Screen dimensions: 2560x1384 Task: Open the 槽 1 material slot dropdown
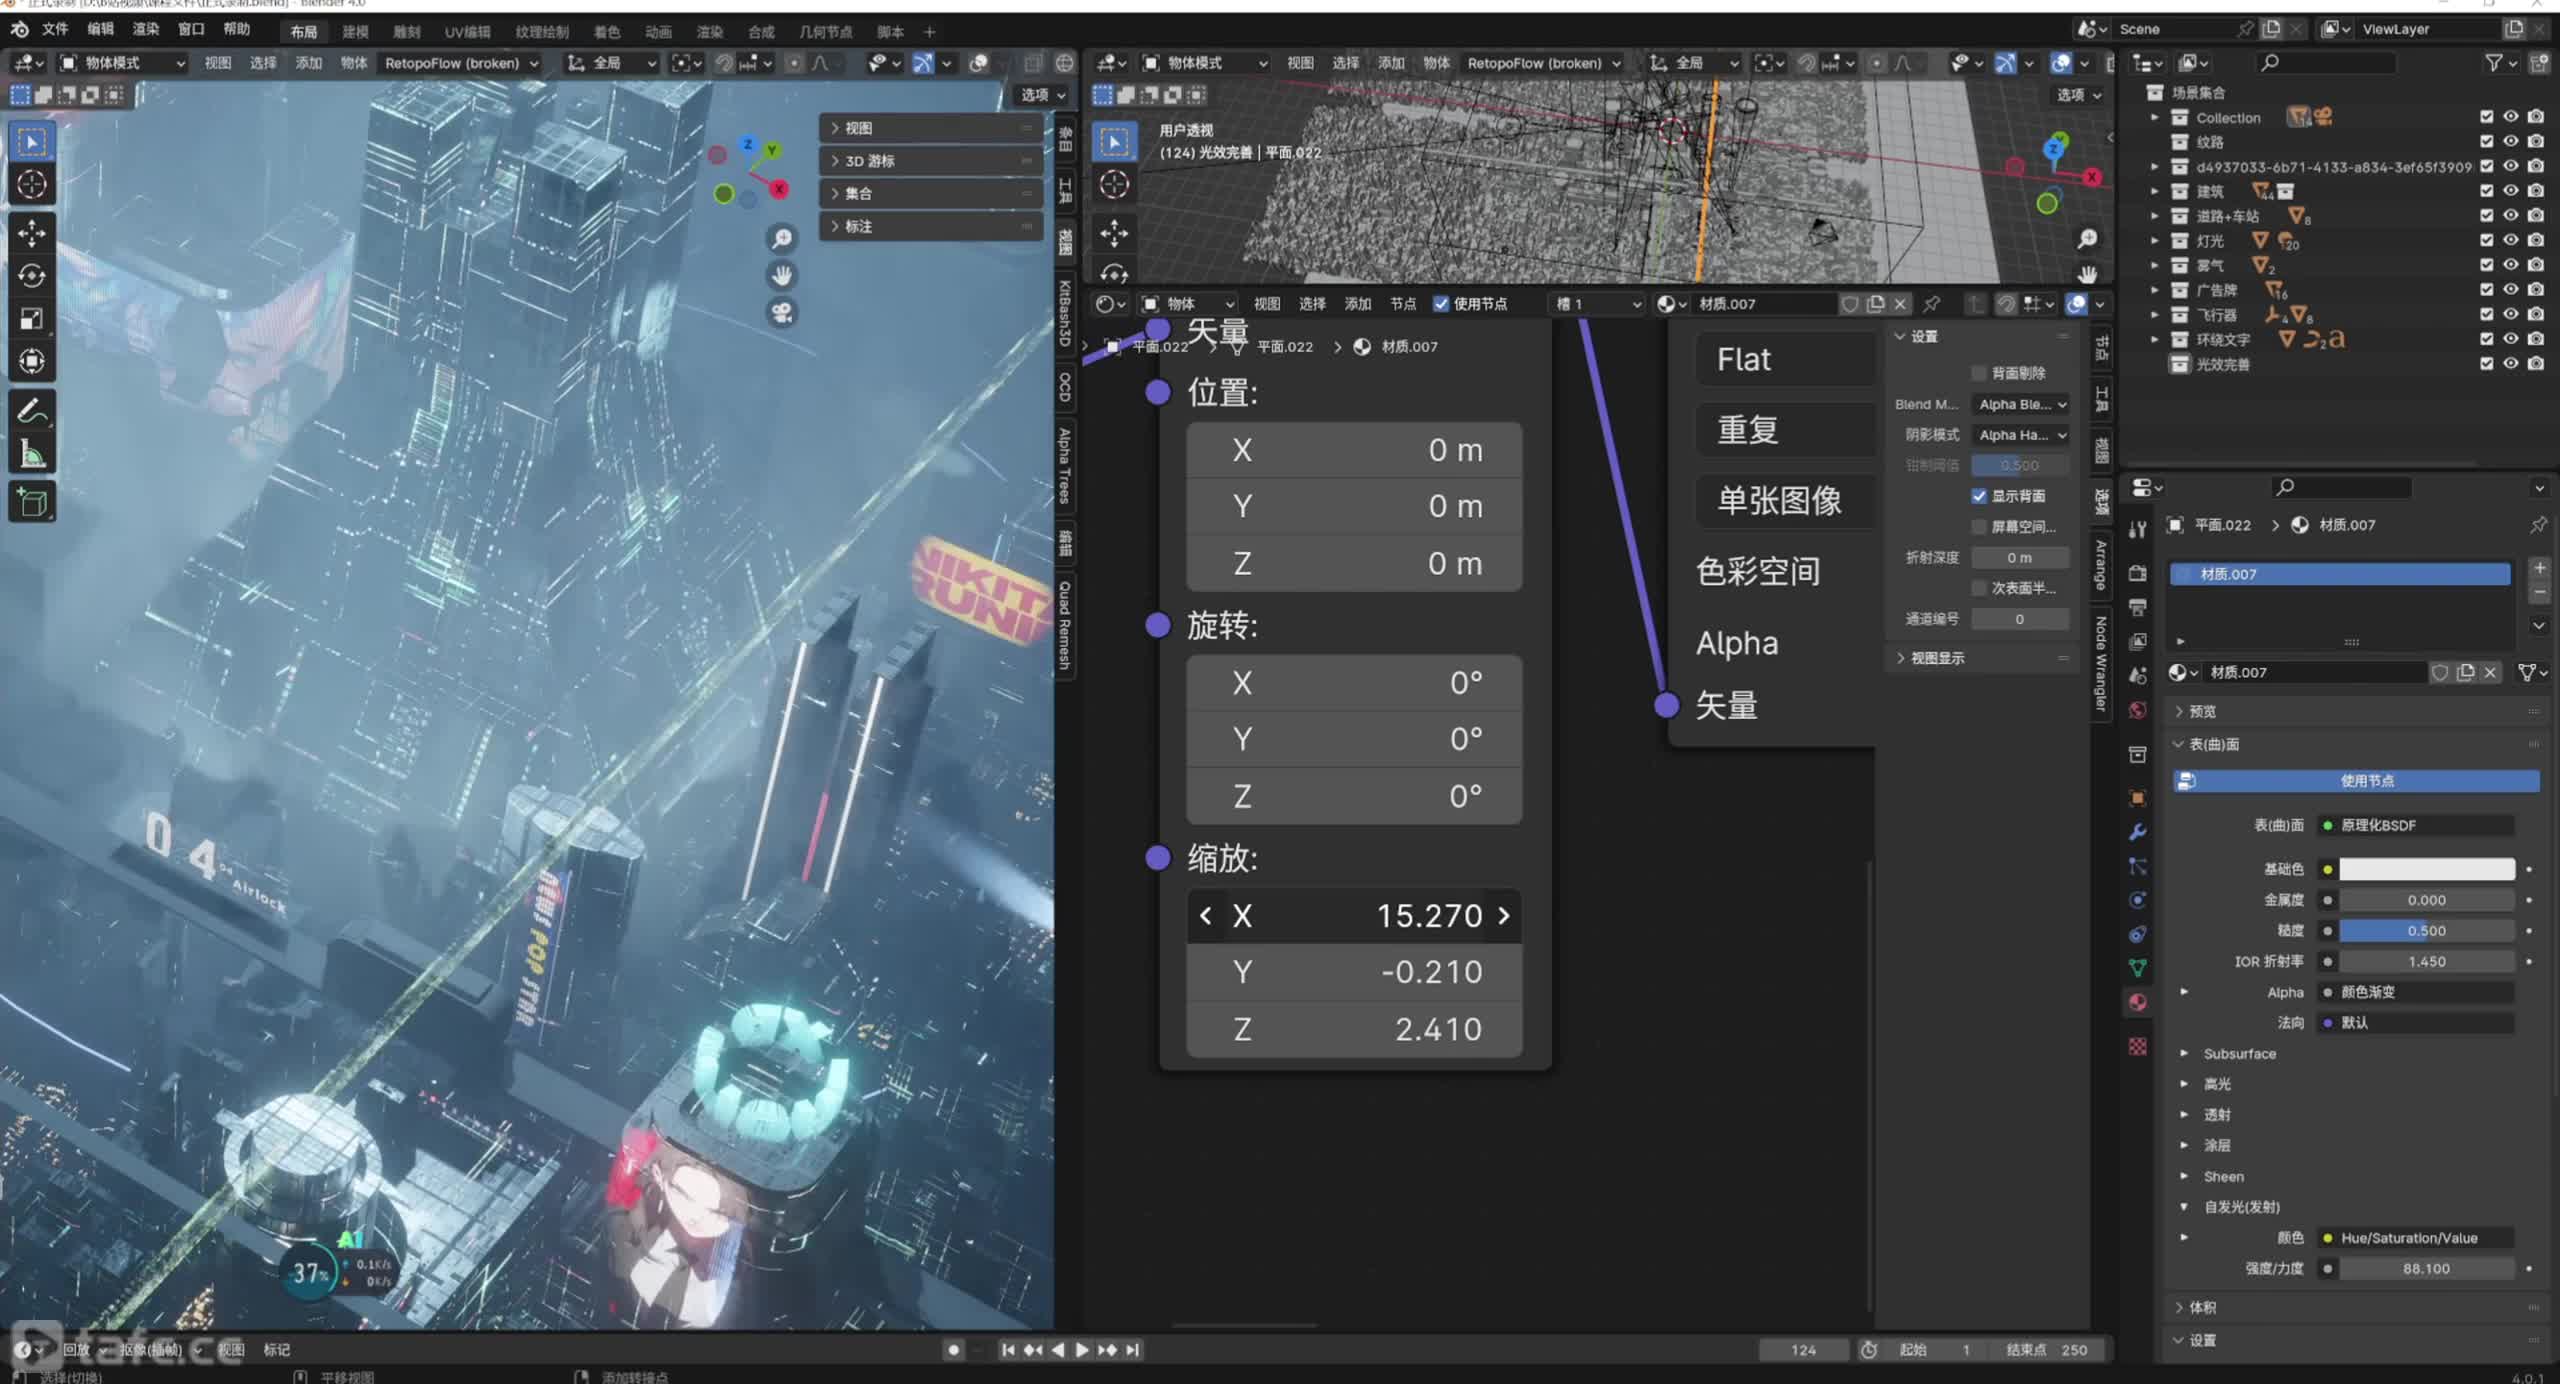(1597, 304)
